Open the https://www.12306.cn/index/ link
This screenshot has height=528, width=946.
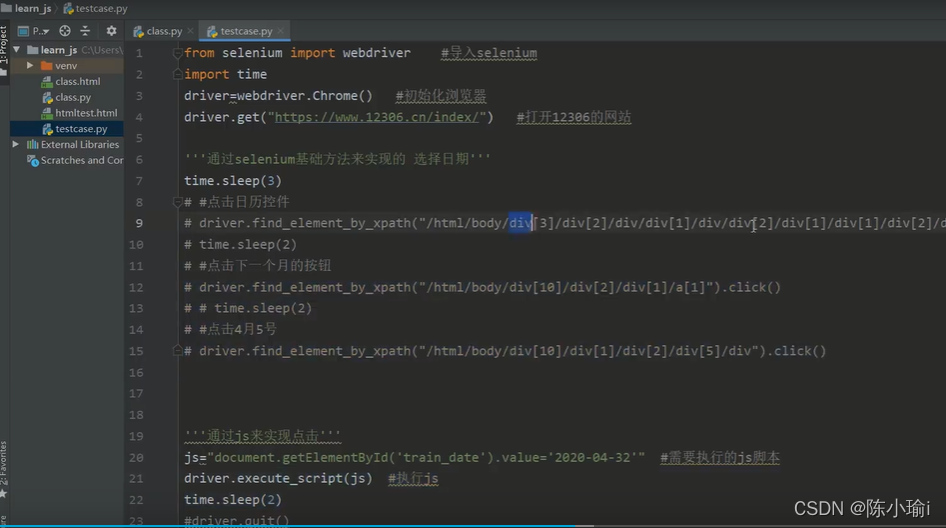(377, 117)
